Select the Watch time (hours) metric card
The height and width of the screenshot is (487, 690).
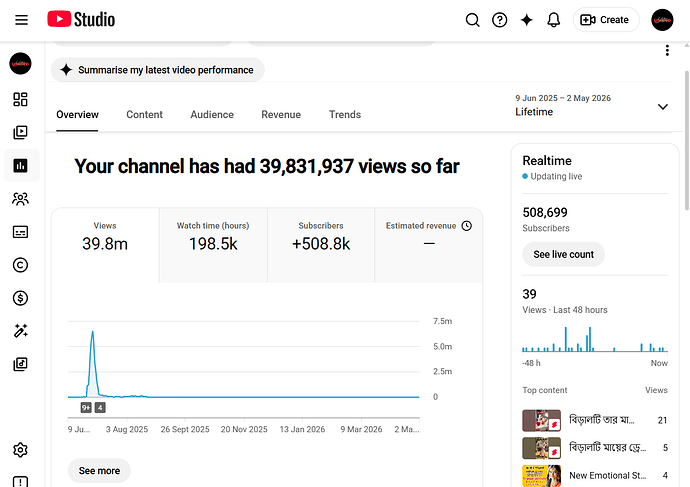point(213,245)
